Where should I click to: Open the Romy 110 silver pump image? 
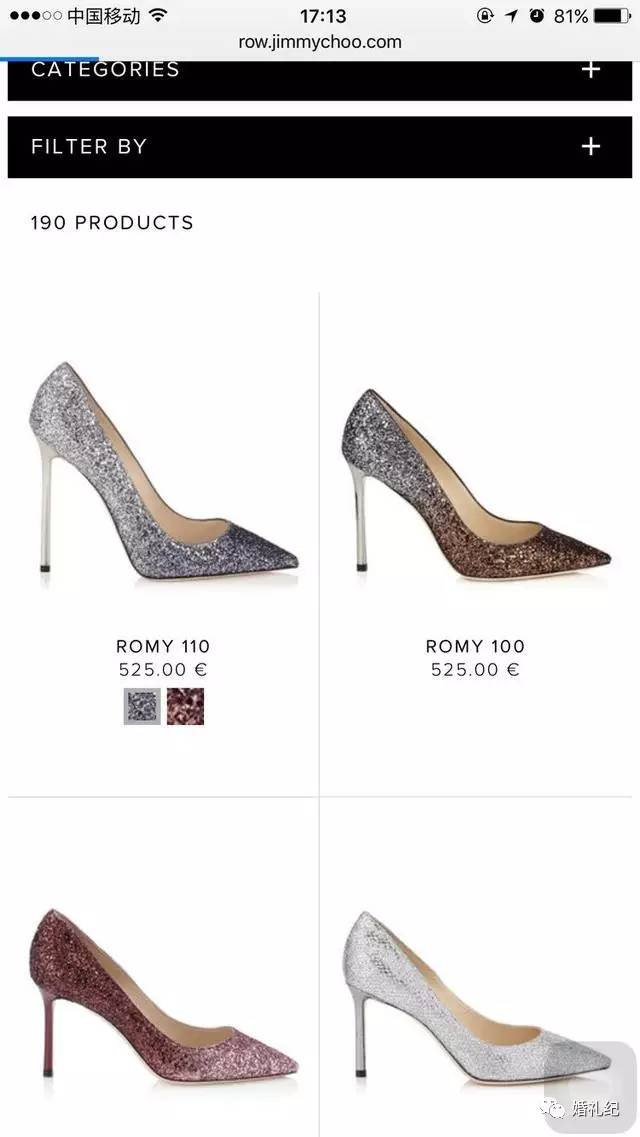(164, 470)
